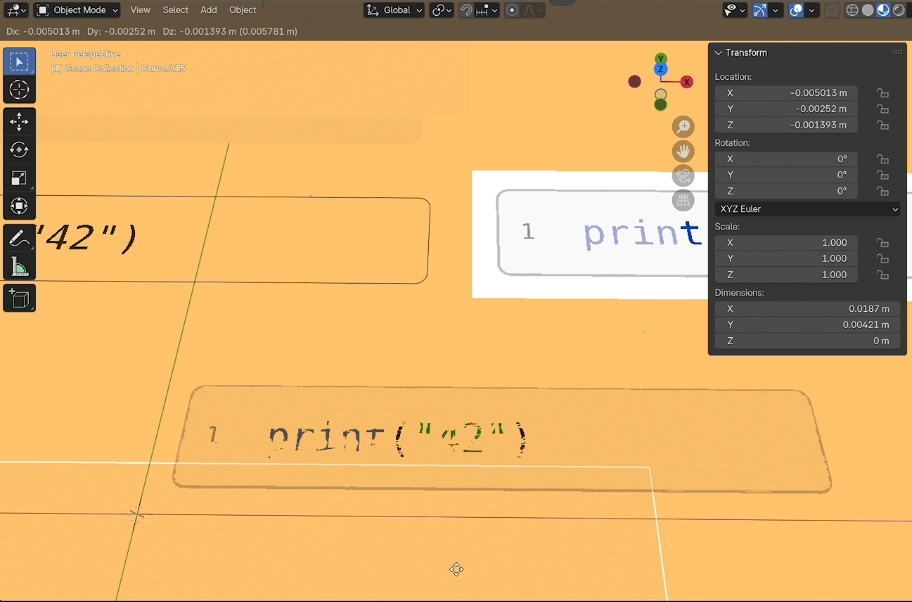Open the Transform panel options grip
Image resolution: width=912 pixels, height=602 pixels.
897,52
